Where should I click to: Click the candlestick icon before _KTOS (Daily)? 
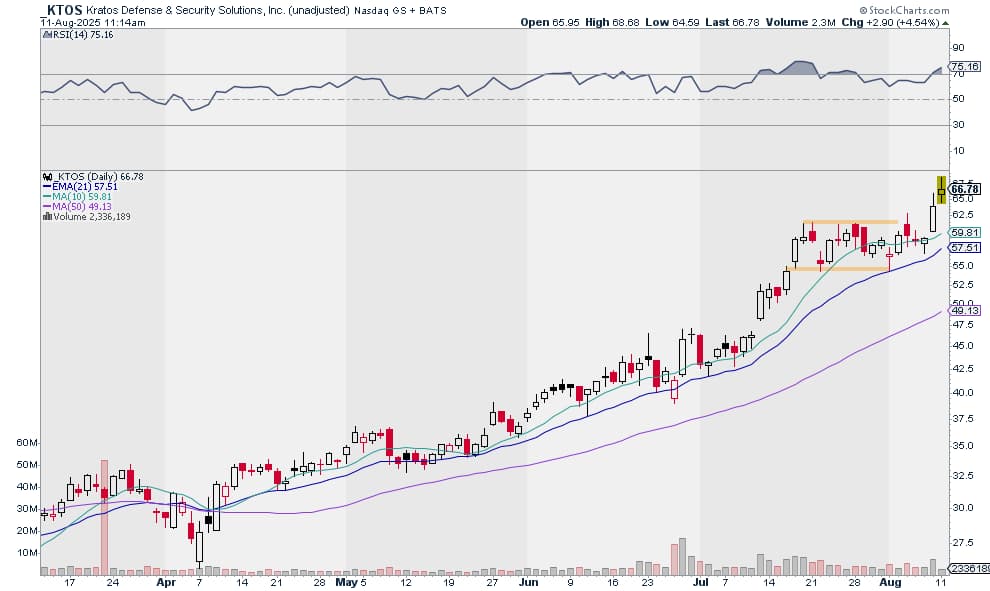pyautogui.click(x=47, y=177)
